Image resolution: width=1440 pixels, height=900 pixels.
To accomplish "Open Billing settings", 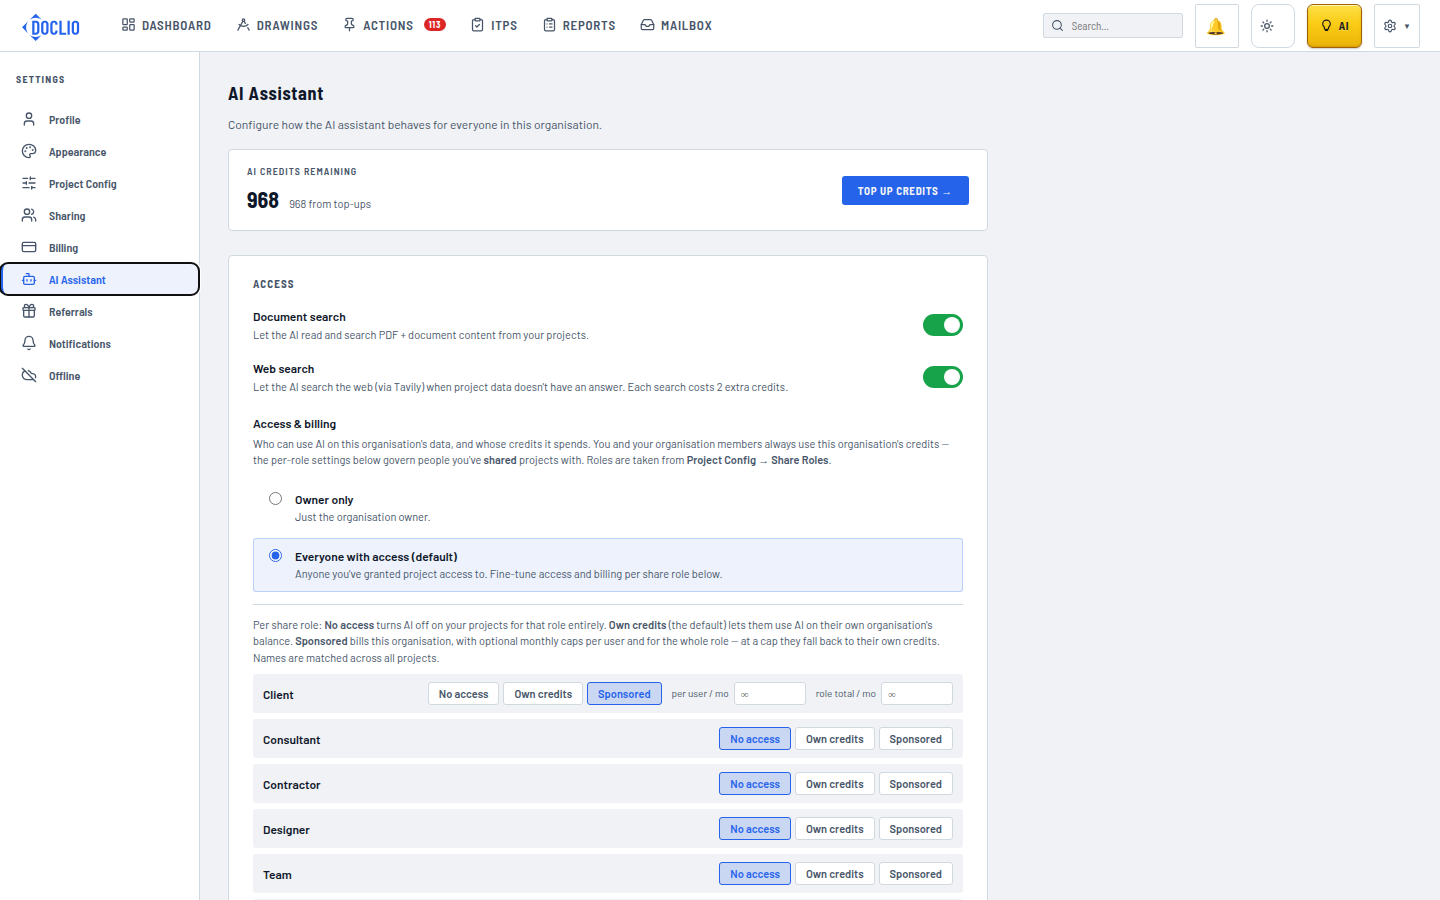I will 100,248.
